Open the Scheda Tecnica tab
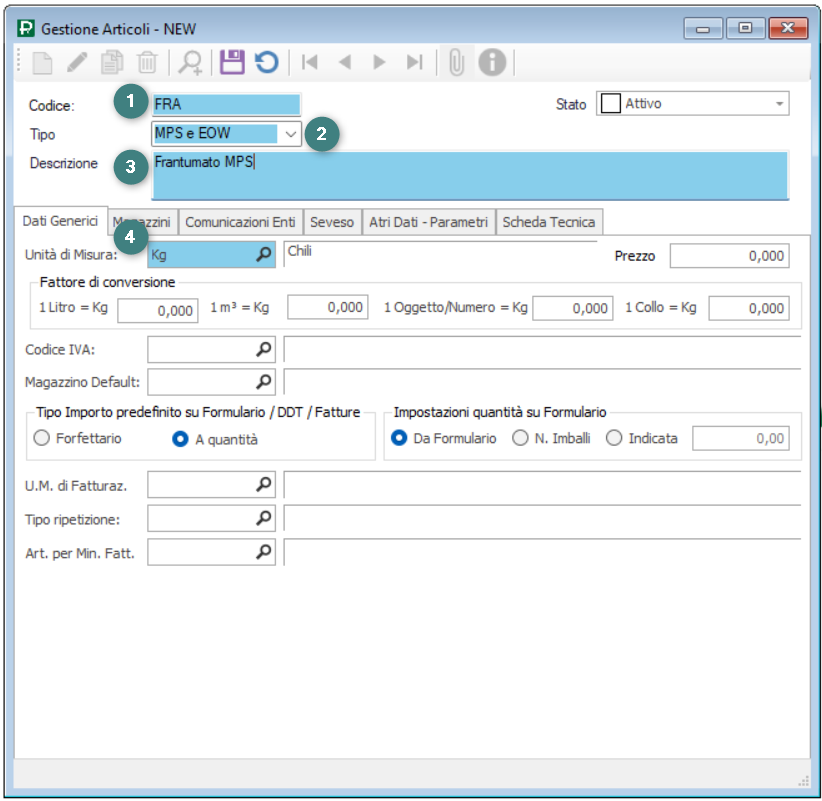This screenshot has width=822, height=801. coord(548,222)
